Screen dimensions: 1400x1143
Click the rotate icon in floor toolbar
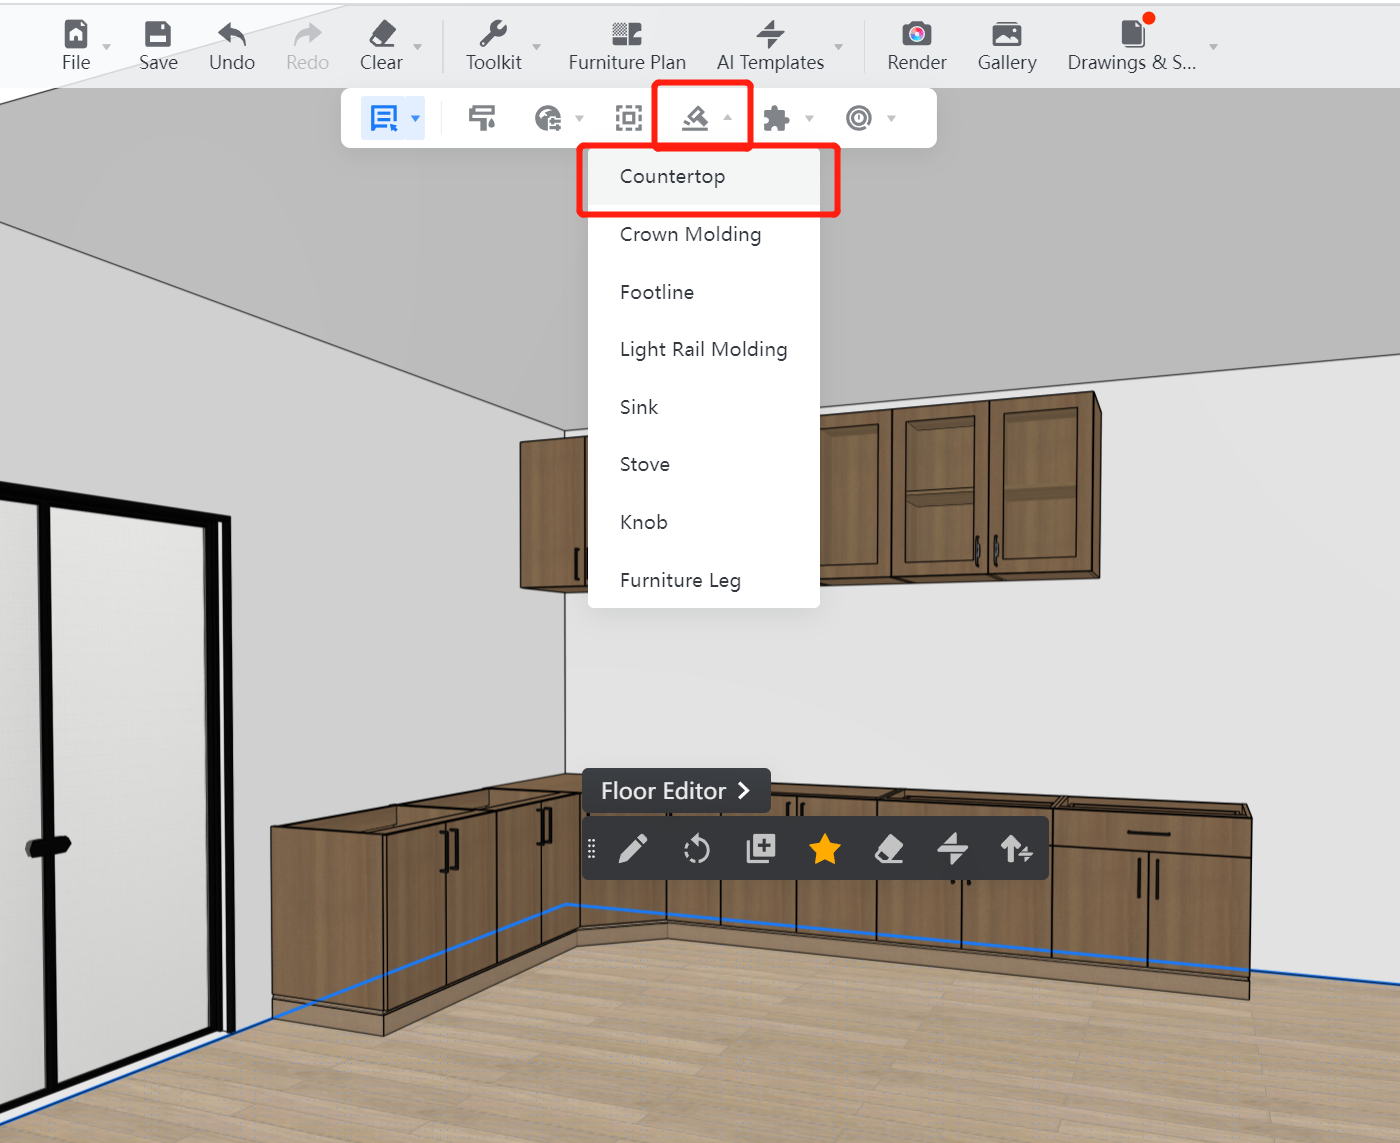[x=697, y=849]
